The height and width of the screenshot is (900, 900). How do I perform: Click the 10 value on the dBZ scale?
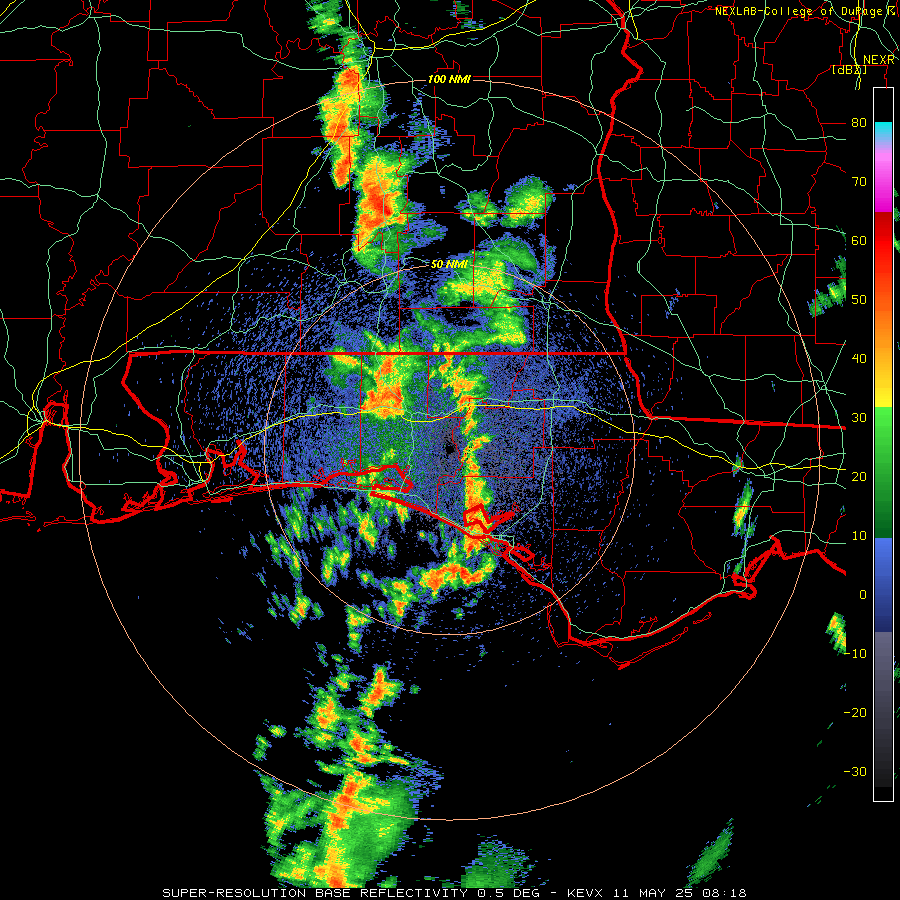pyautogui.click(x=859, y=536)
